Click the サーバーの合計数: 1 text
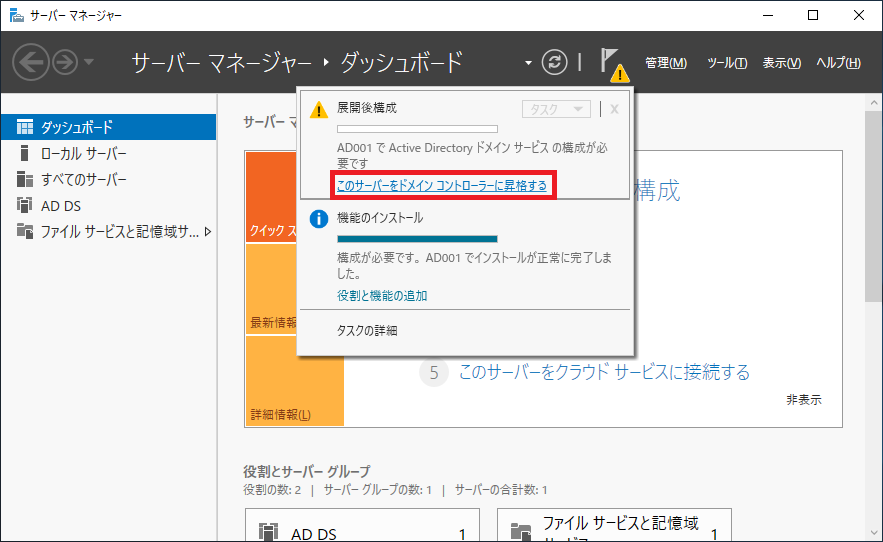The image size is (883, 542). [501, 490]
